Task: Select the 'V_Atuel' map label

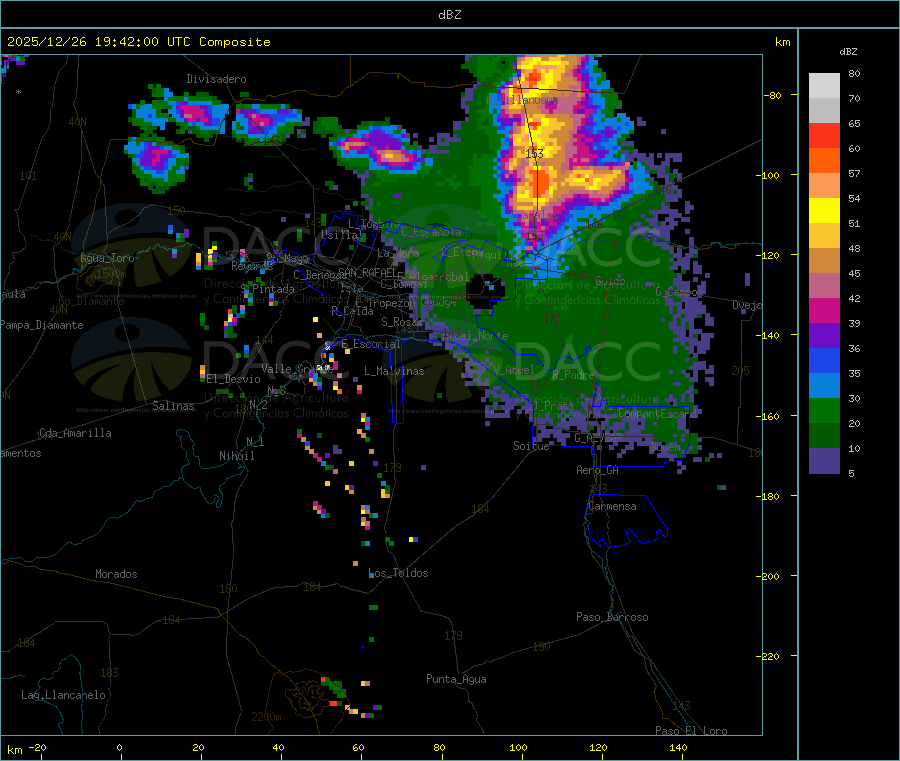Action: coord(514,370)
